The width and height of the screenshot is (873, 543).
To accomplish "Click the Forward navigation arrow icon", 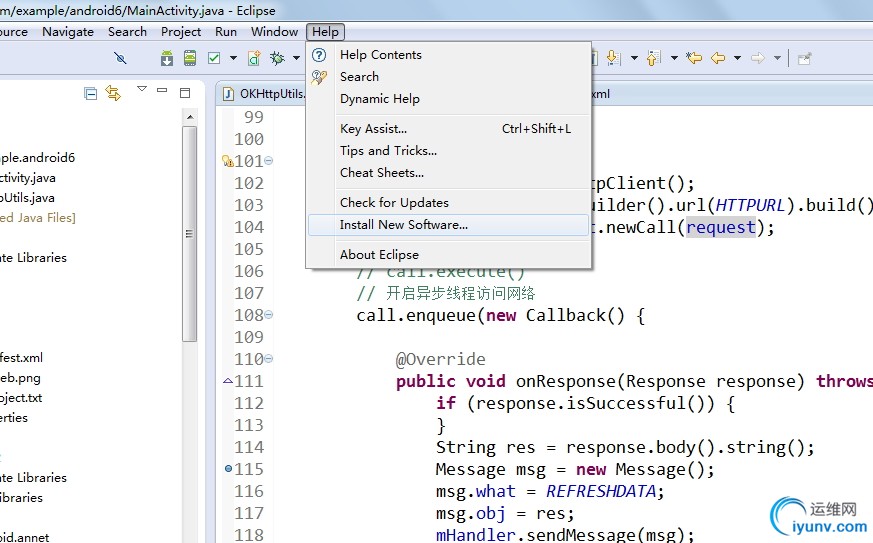I will 758,58.
